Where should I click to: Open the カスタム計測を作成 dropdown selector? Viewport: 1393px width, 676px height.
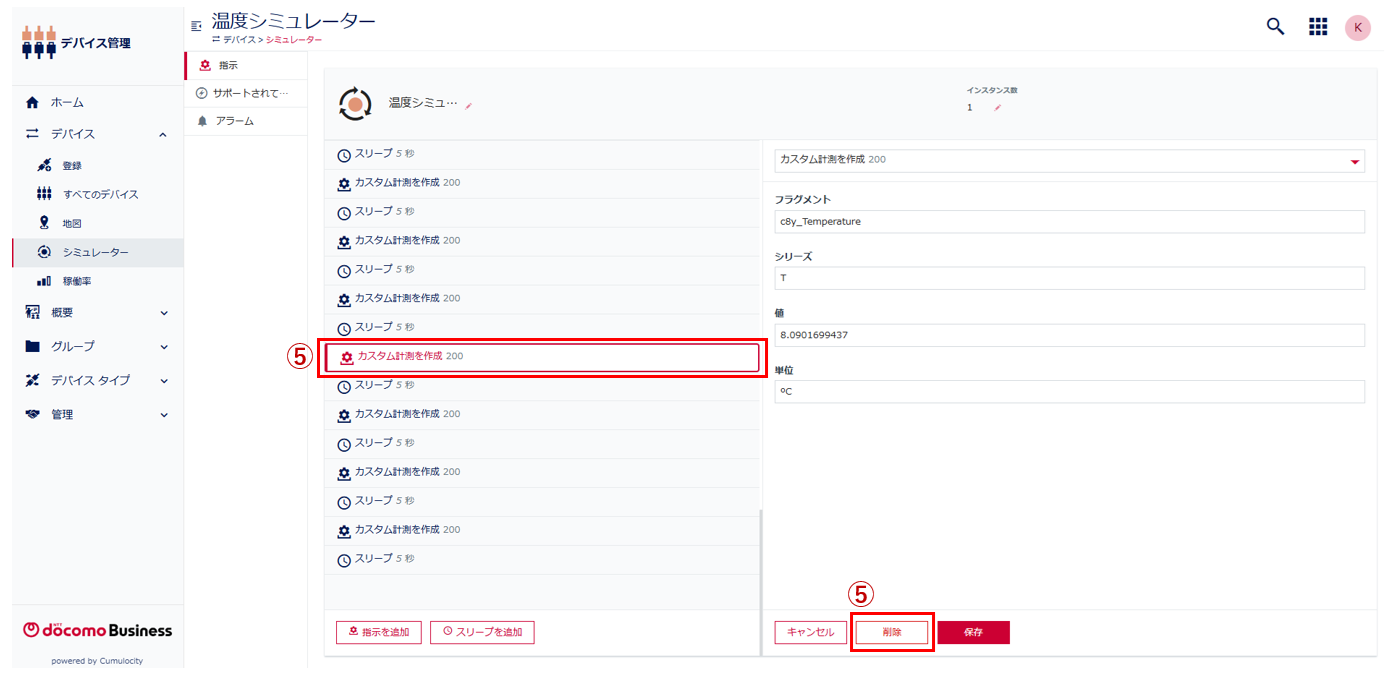tap(1069, 161)
